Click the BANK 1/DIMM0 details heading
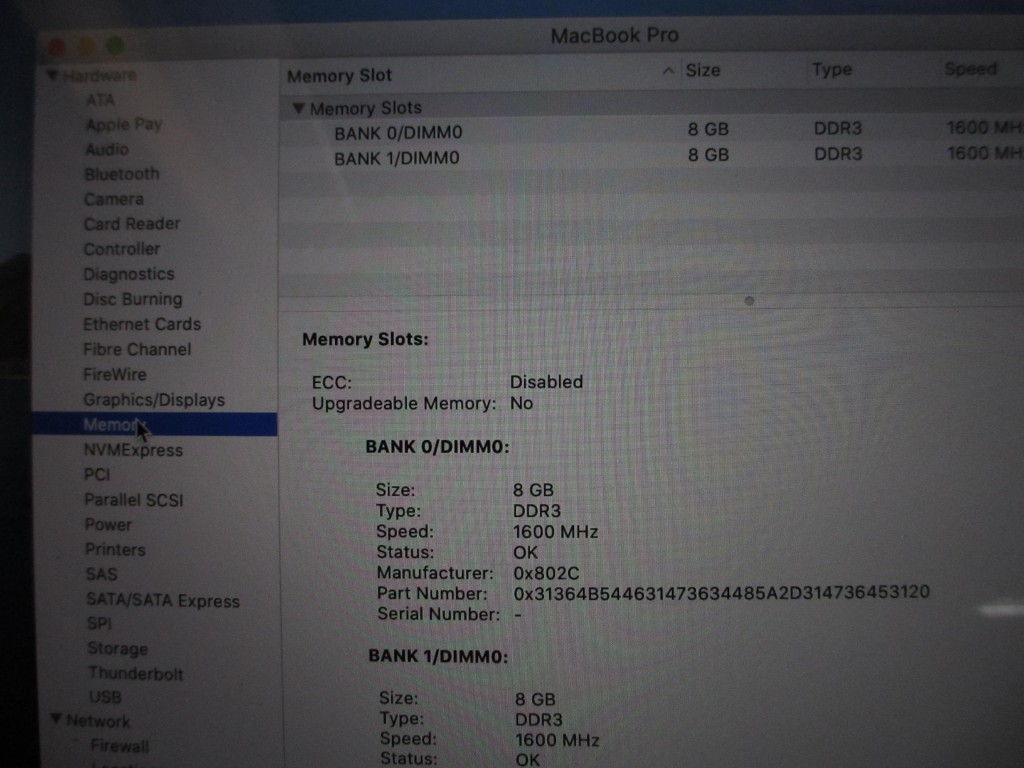The height and width of the screenshot is (768, 1024). [438, 656]
